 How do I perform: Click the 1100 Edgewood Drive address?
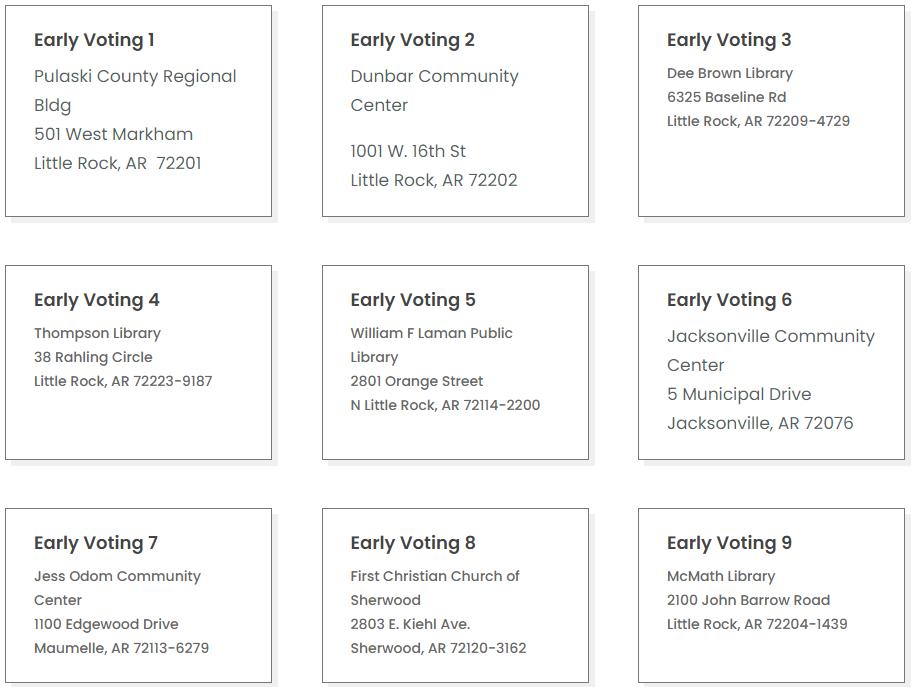point(106,624)
